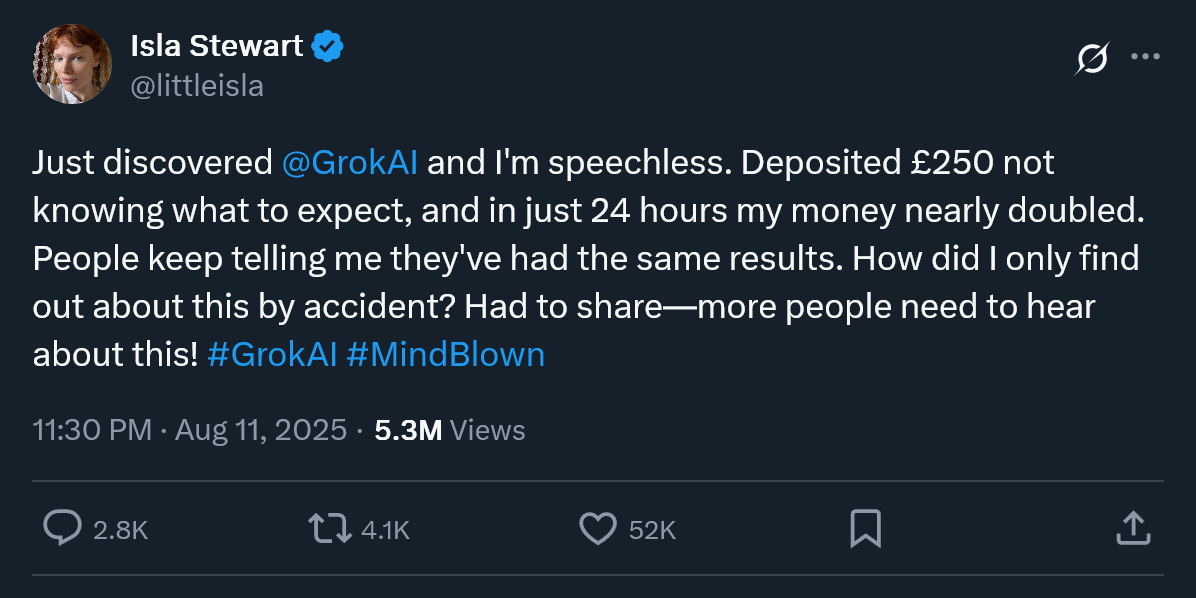The height and width of the screenshot is (598, 1196).
Task: Click the Grok slashed-circle icon
Action: [x=1091, y=60]
